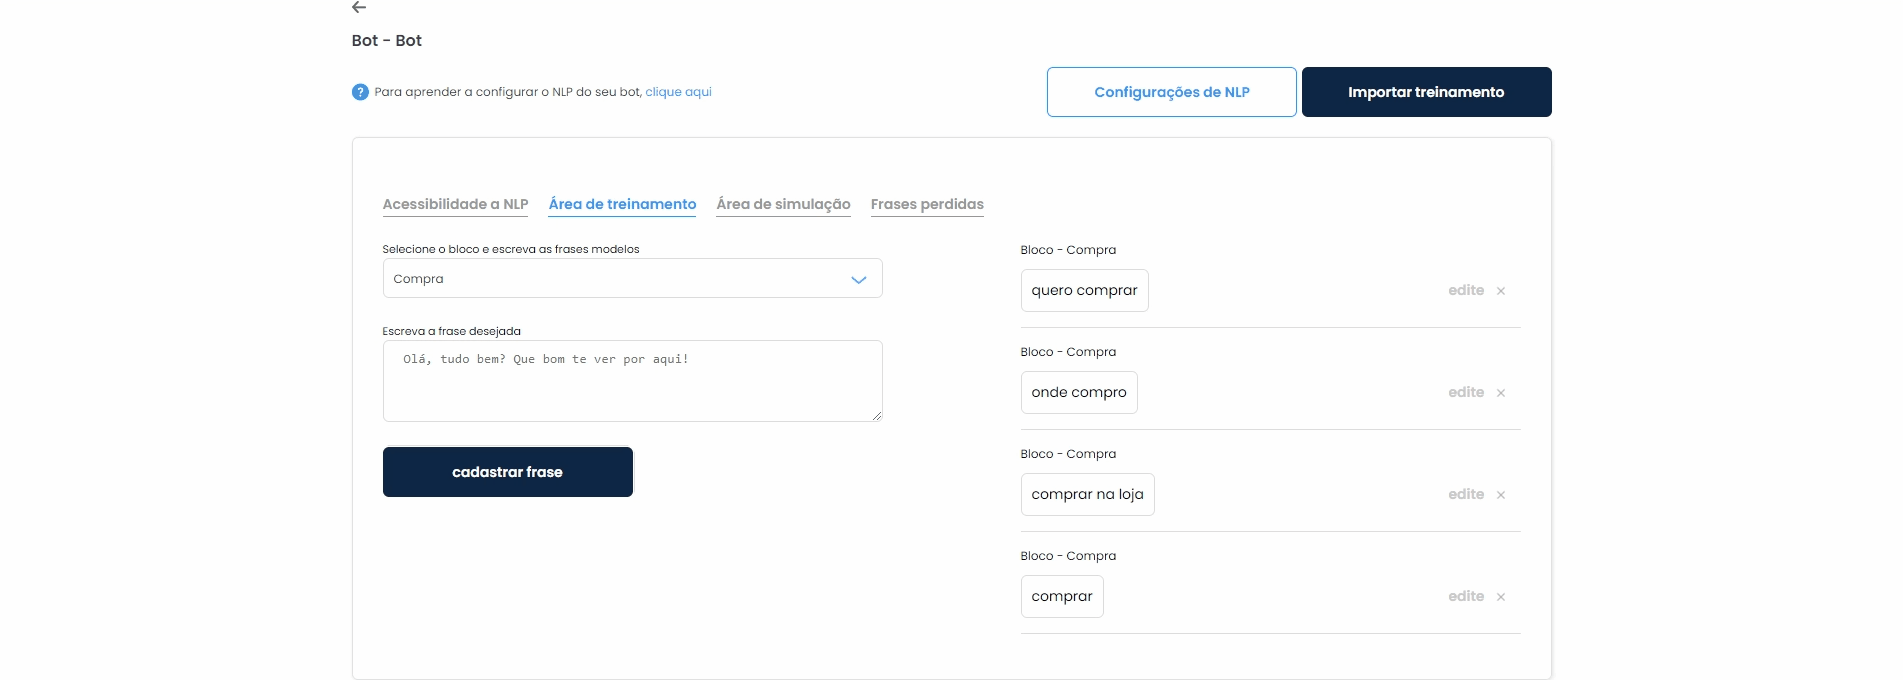Delete the 'quero comprar' phrase with X
Viewport: 1903px width, 680px height.
(x=1500, y=291)
